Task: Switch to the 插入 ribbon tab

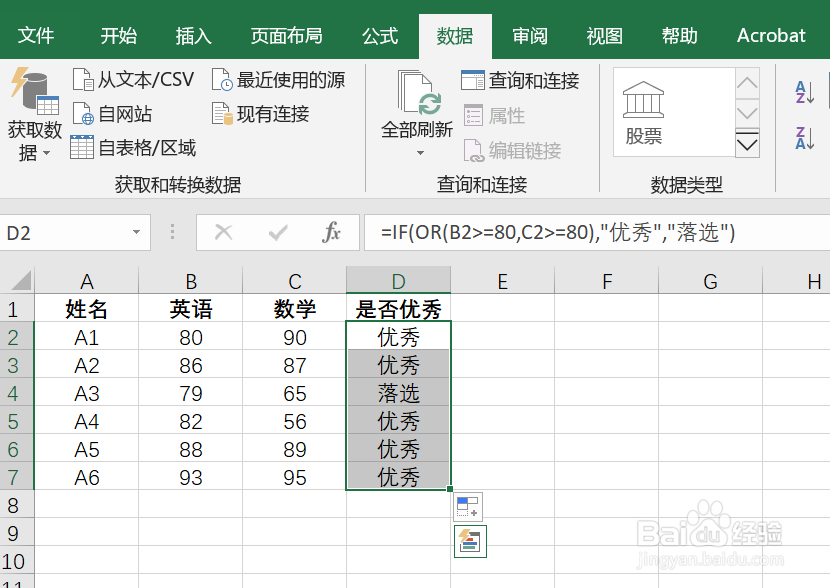Action: coord(193,36)
